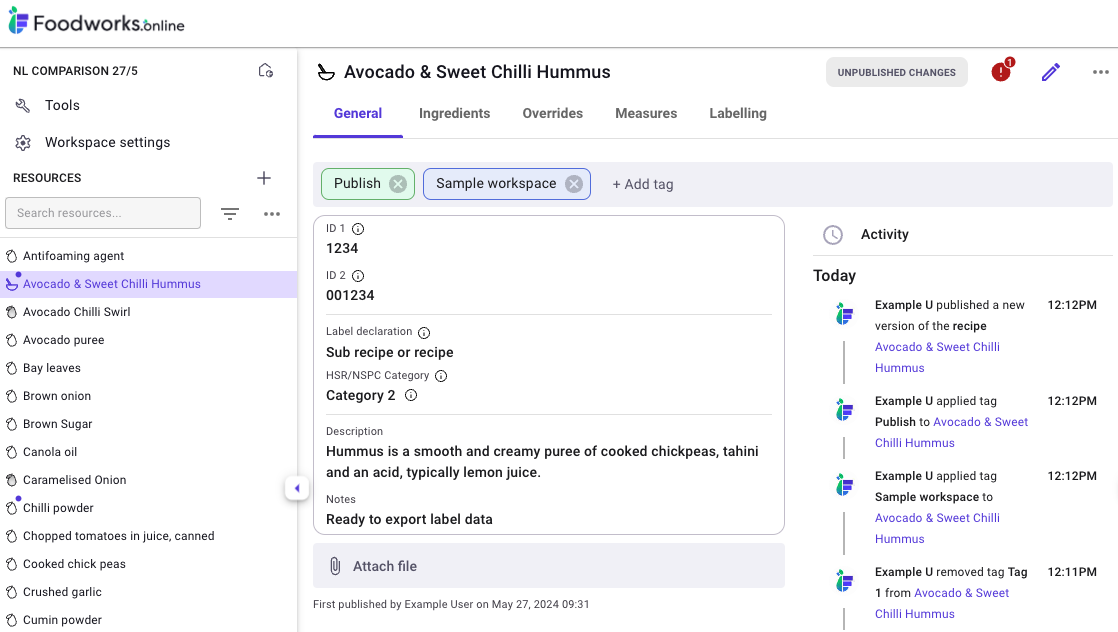Image resolution: width=1118 pixels, height=632 pixels.
Task: Open the Labelling tab
Action: pos(737,113)
